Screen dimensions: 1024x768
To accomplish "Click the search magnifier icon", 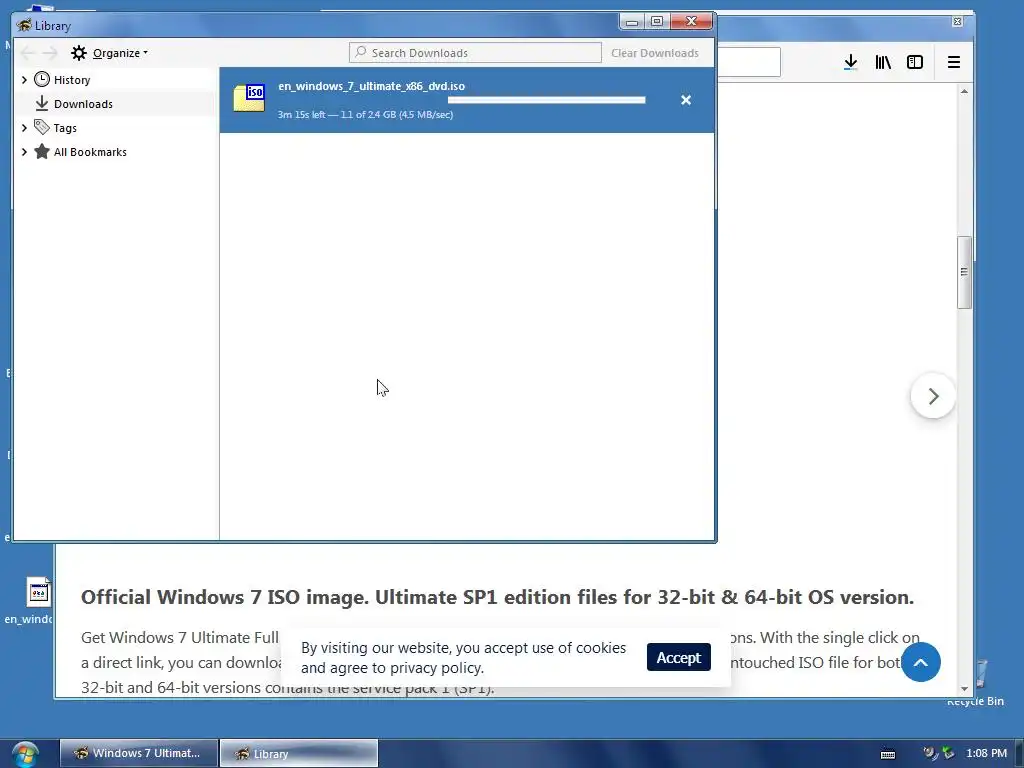I will [x=360, y=52].
